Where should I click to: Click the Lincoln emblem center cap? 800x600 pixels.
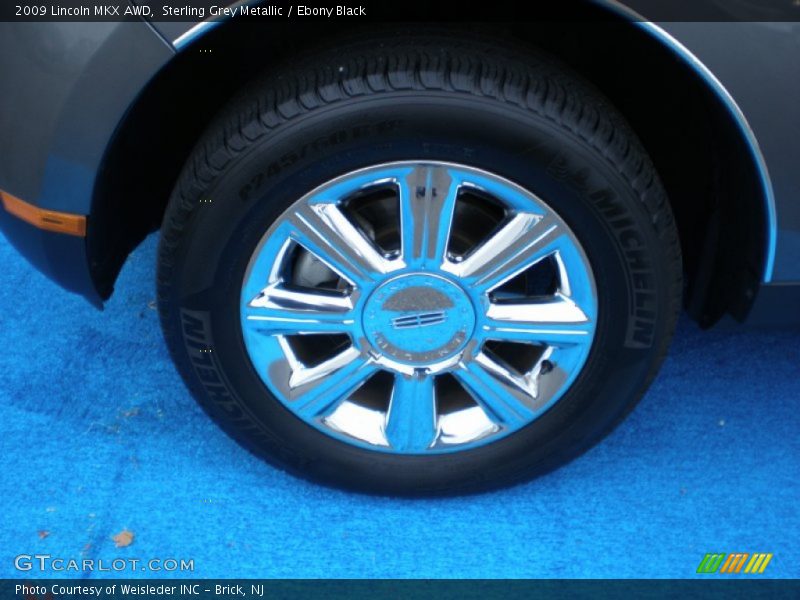point(418,319)
